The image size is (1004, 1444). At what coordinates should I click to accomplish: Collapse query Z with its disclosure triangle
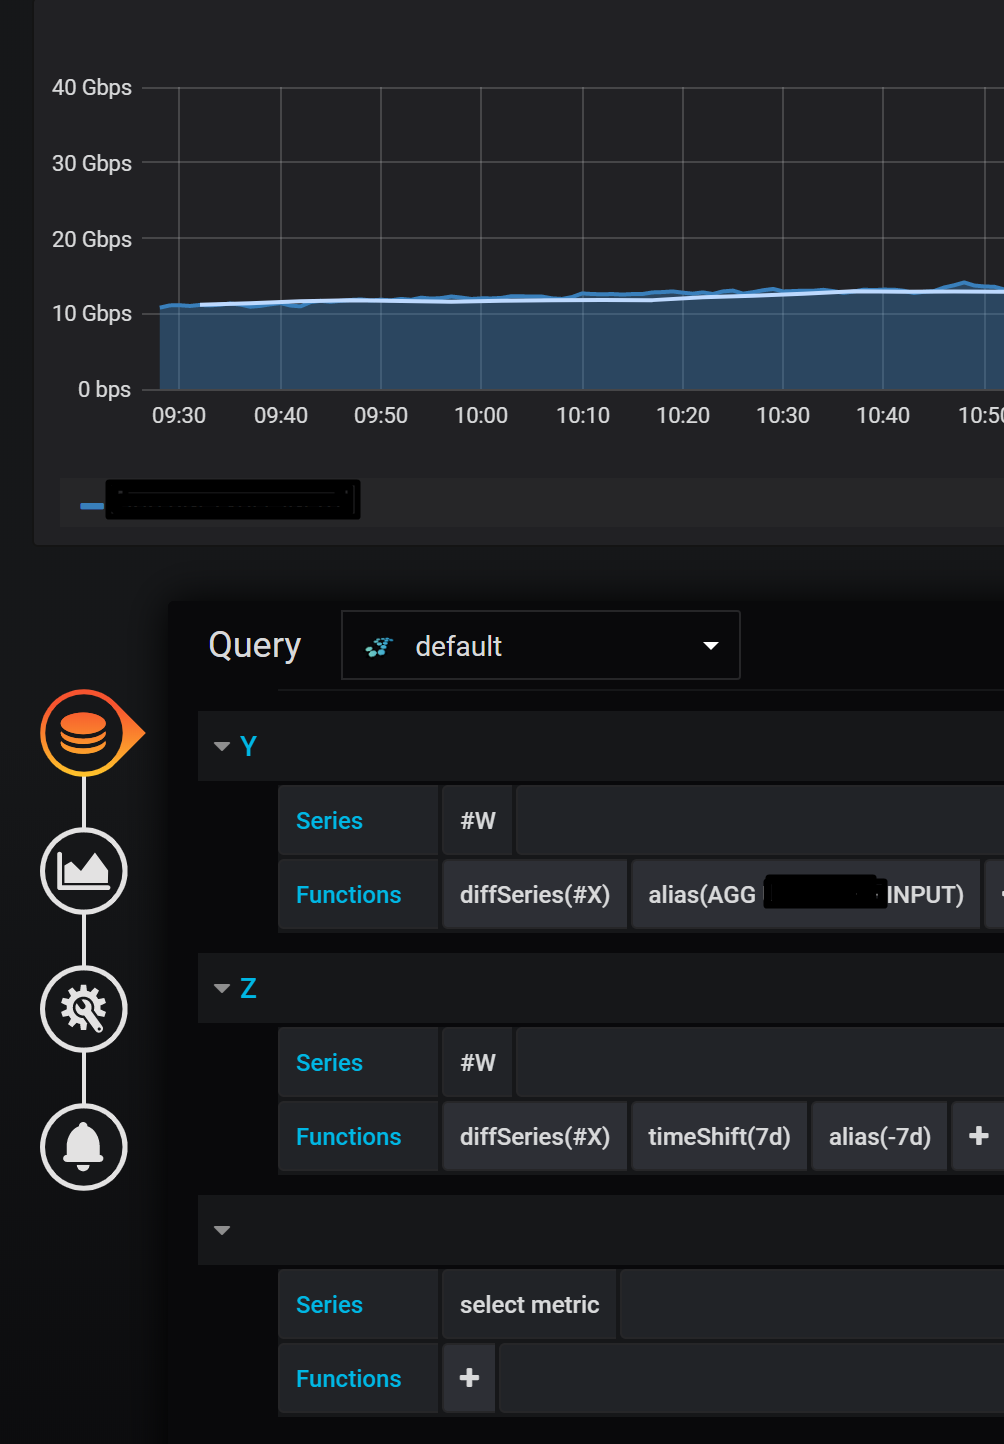click(x=221, y=988)
